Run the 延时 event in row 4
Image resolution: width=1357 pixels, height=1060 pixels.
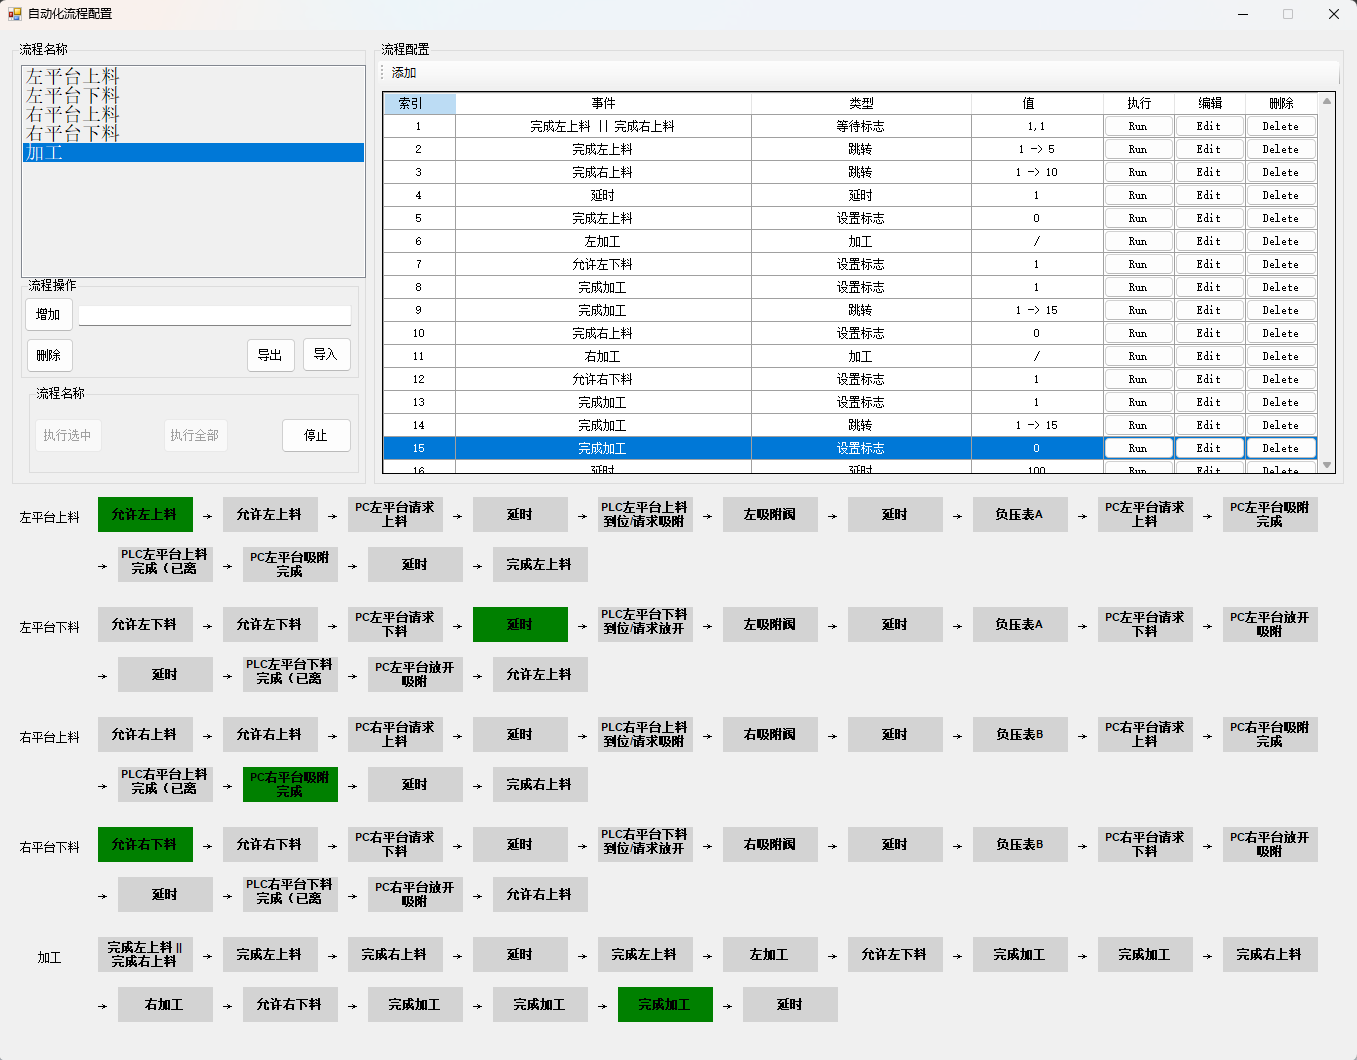point(1138,194)
